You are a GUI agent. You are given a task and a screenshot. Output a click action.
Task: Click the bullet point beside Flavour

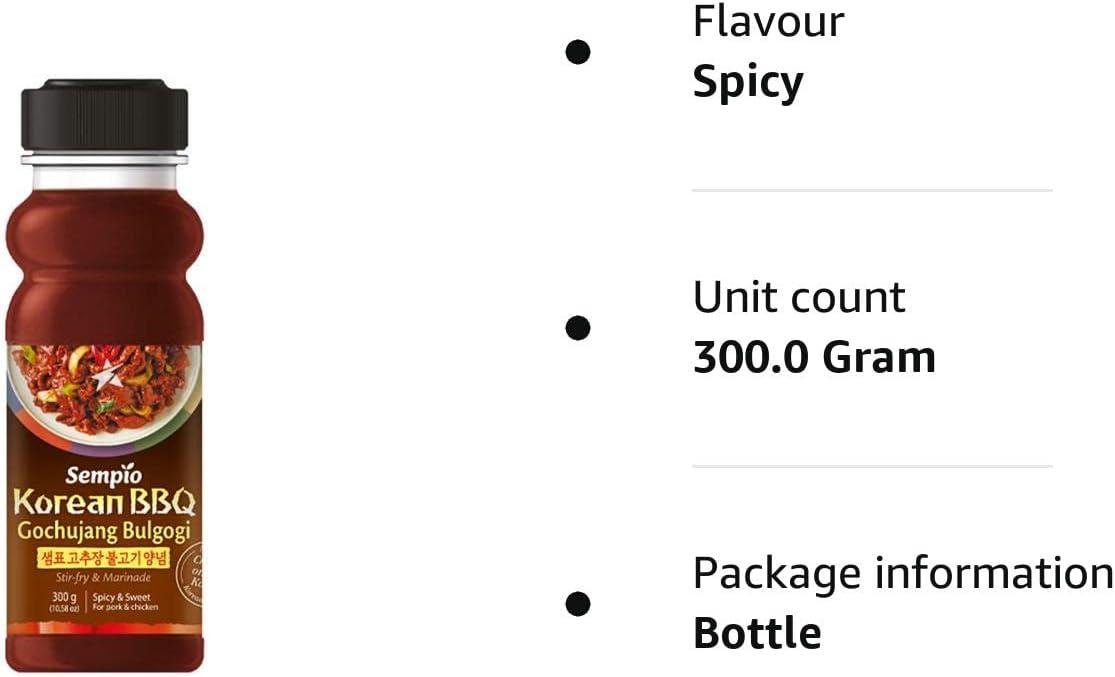(x=577, y=52)
